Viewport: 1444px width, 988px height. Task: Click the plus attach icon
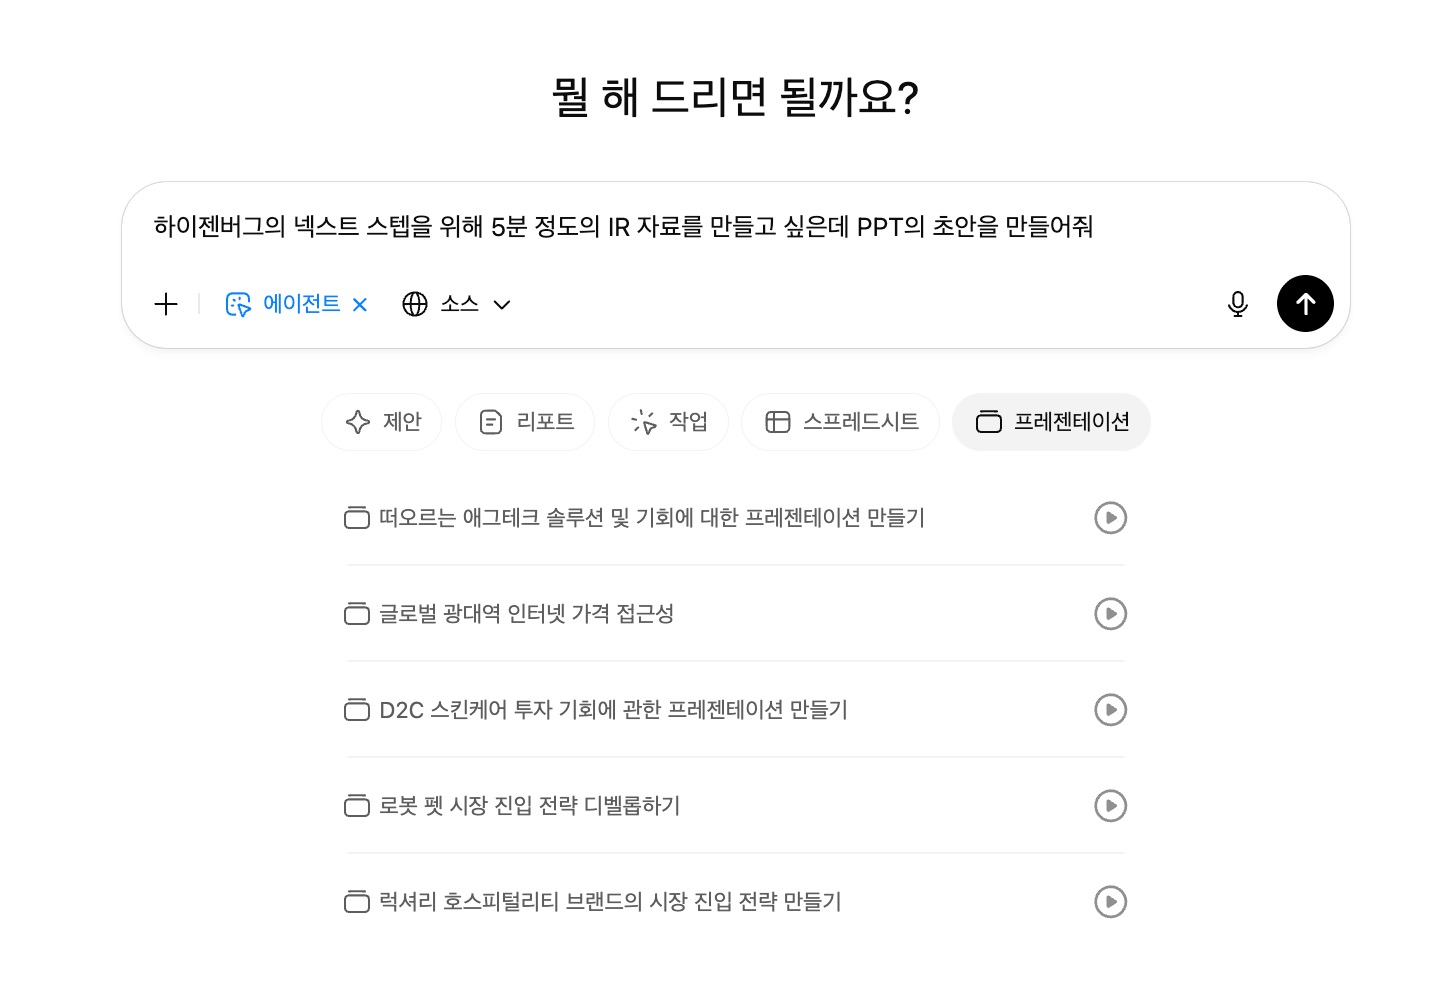tap(166, 304)
